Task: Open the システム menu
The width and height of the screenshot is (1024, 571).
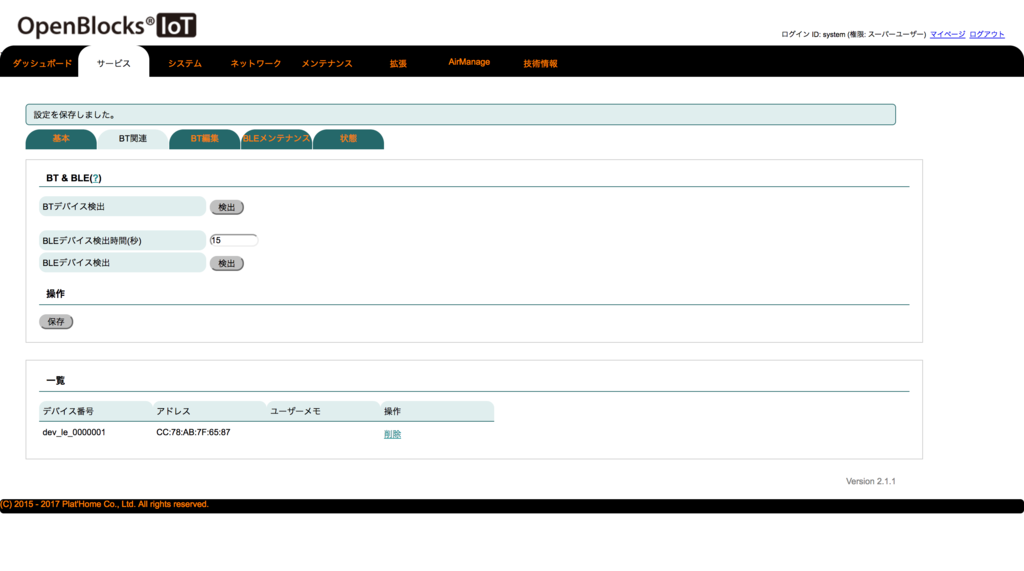Action: 185,63
